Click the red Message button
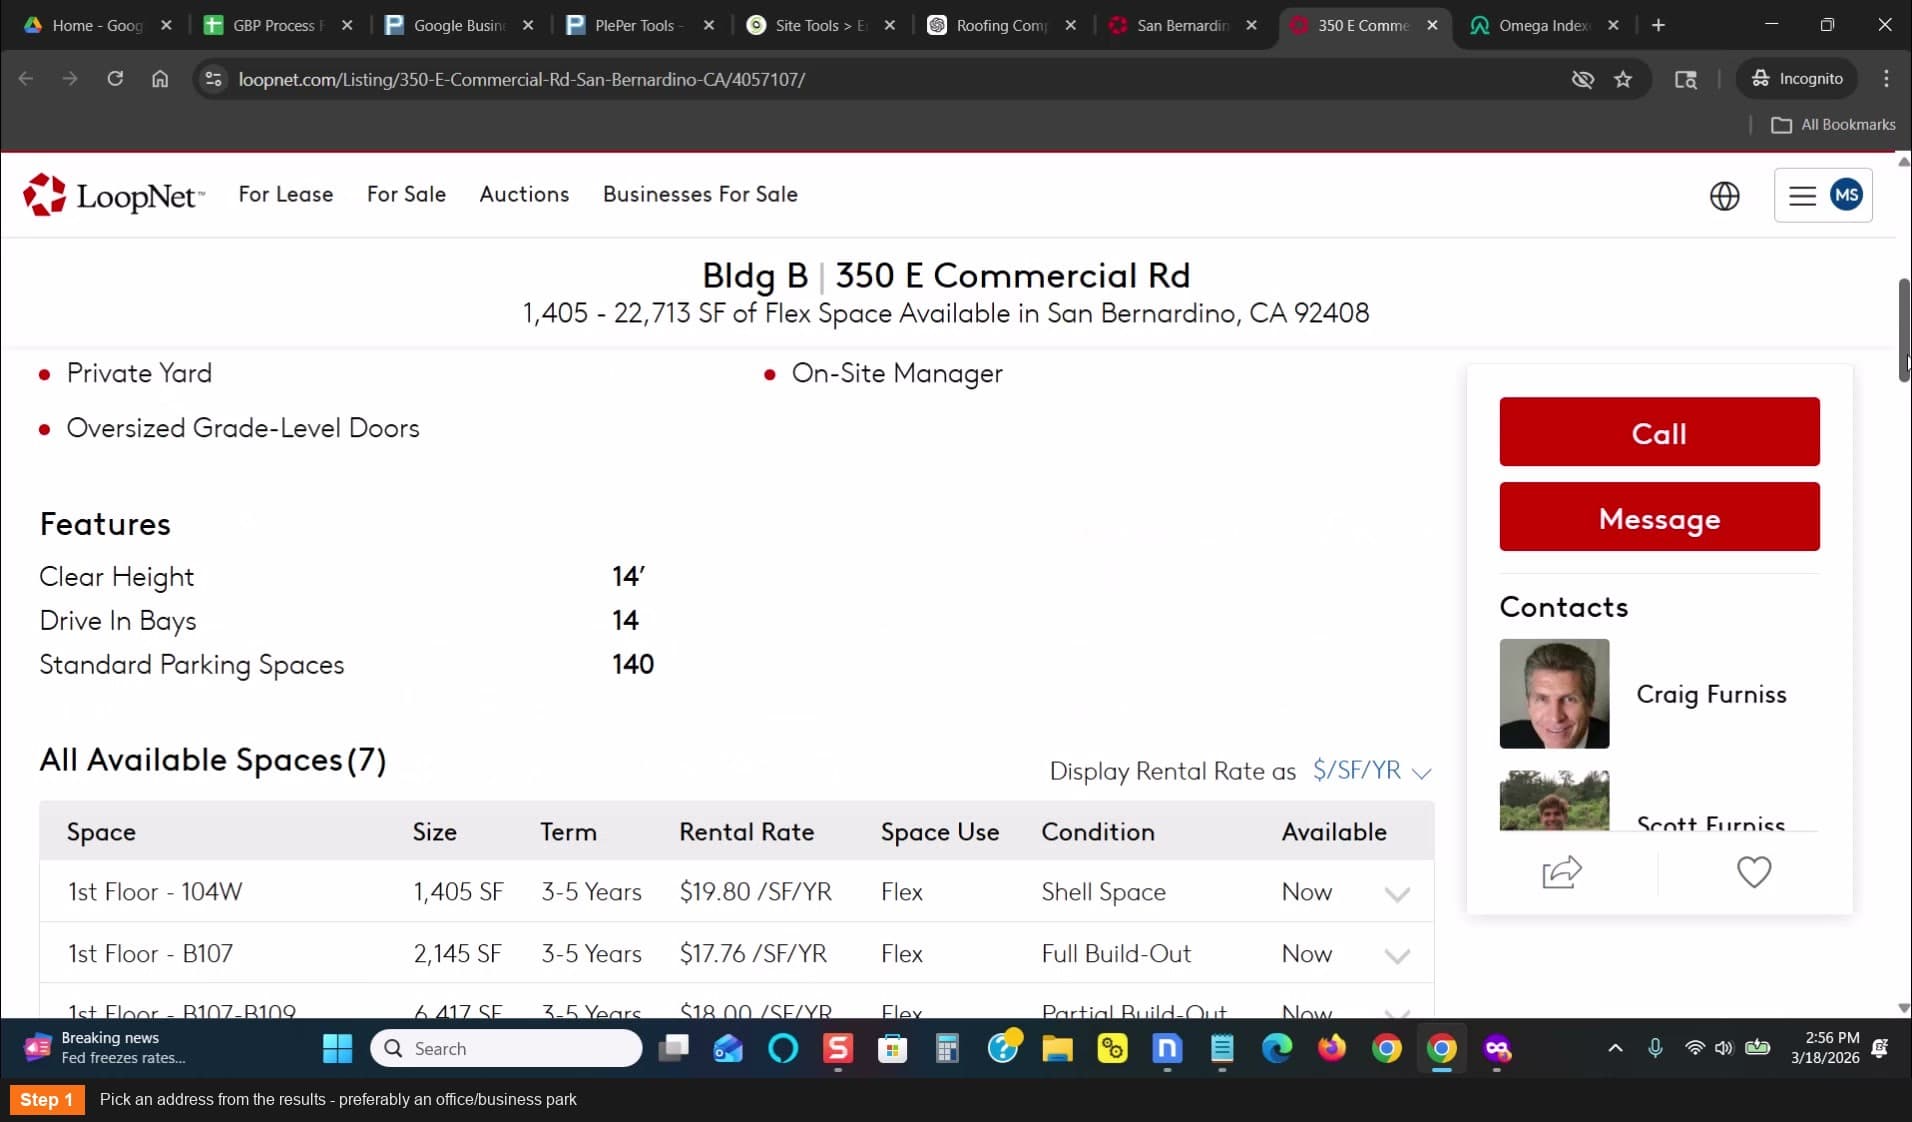This screenshot has width=1912, height=1122. pos(1659,517)
